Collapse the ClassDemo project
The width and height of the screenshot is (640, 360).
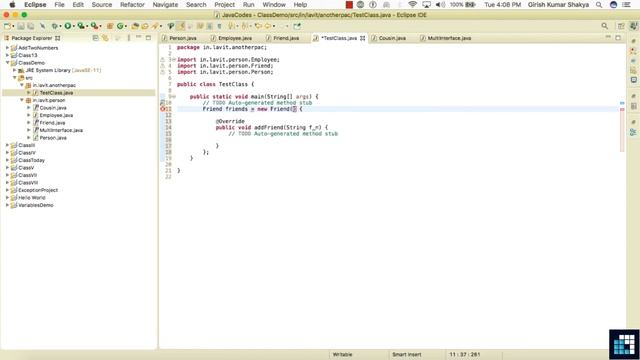7,63
